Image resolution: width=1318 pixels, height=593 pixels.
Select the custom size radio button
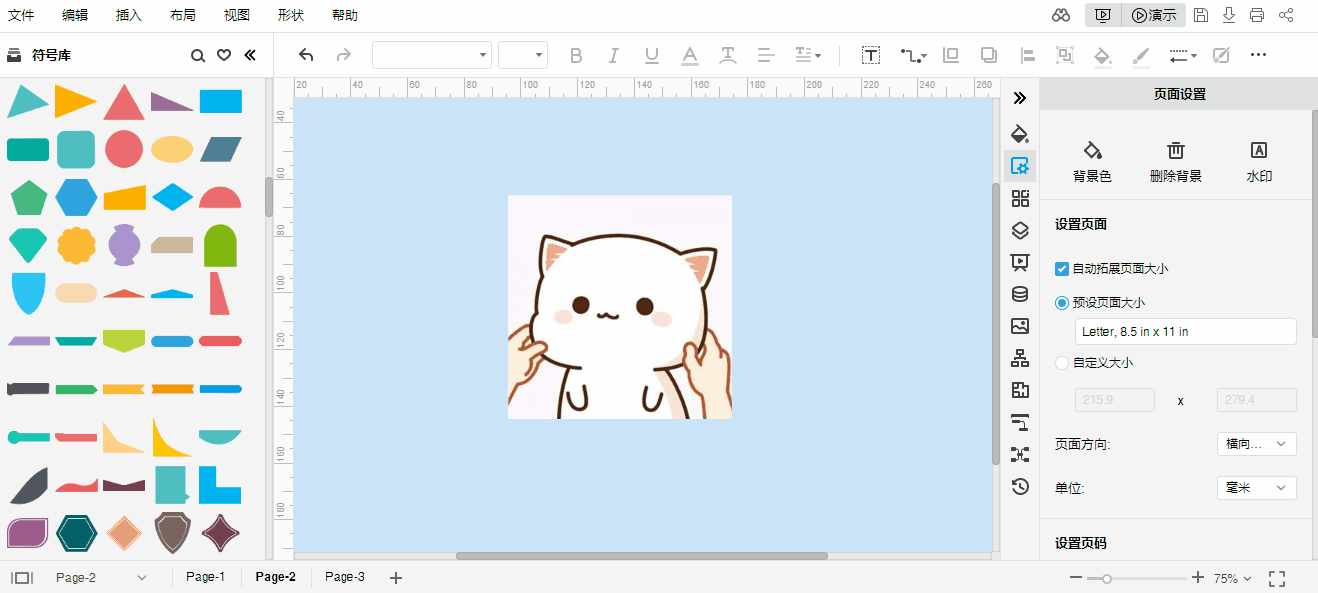pyautogui.click(x=1062, y=363)
